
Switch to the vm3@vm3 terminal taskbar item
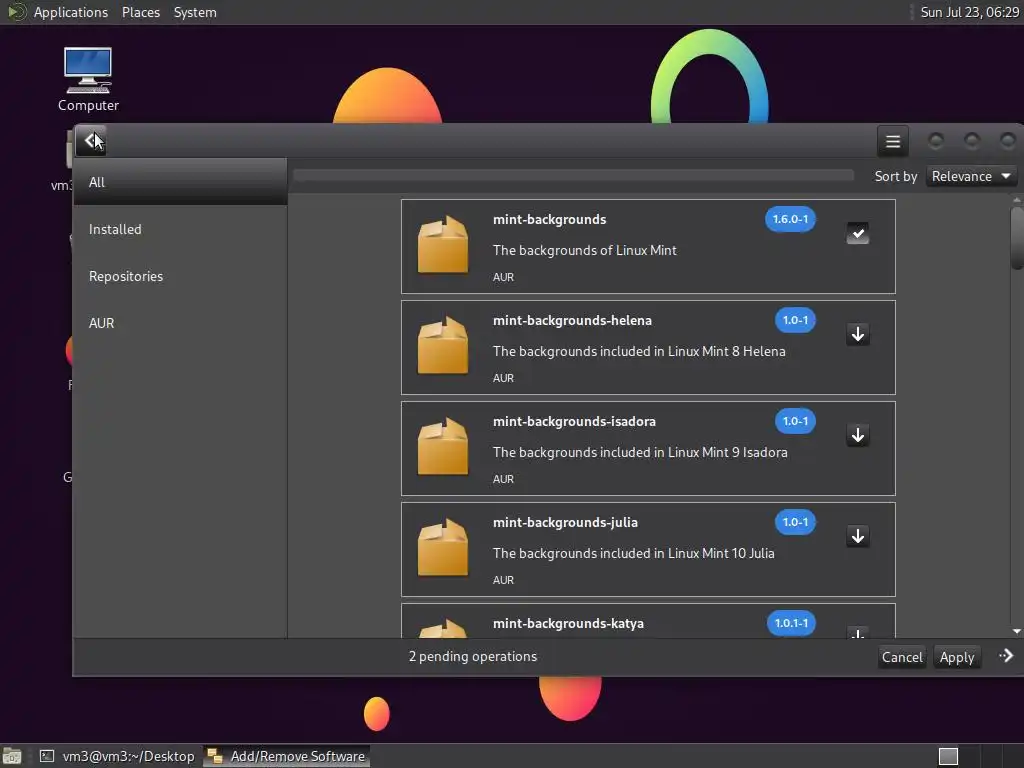118,756
